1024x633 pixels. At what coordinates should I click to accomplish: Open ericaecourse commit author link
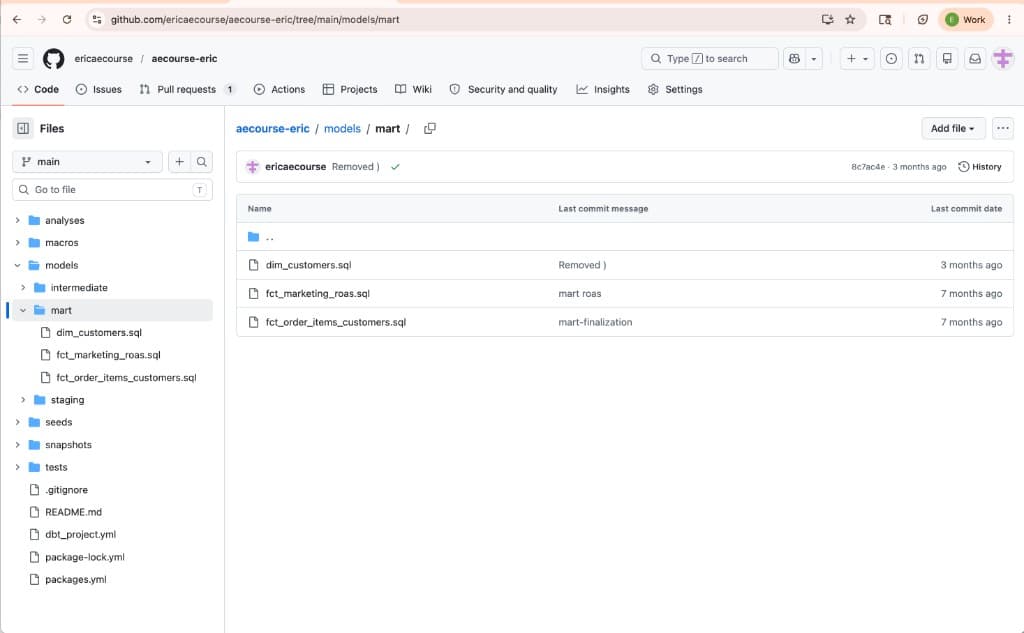295,167
